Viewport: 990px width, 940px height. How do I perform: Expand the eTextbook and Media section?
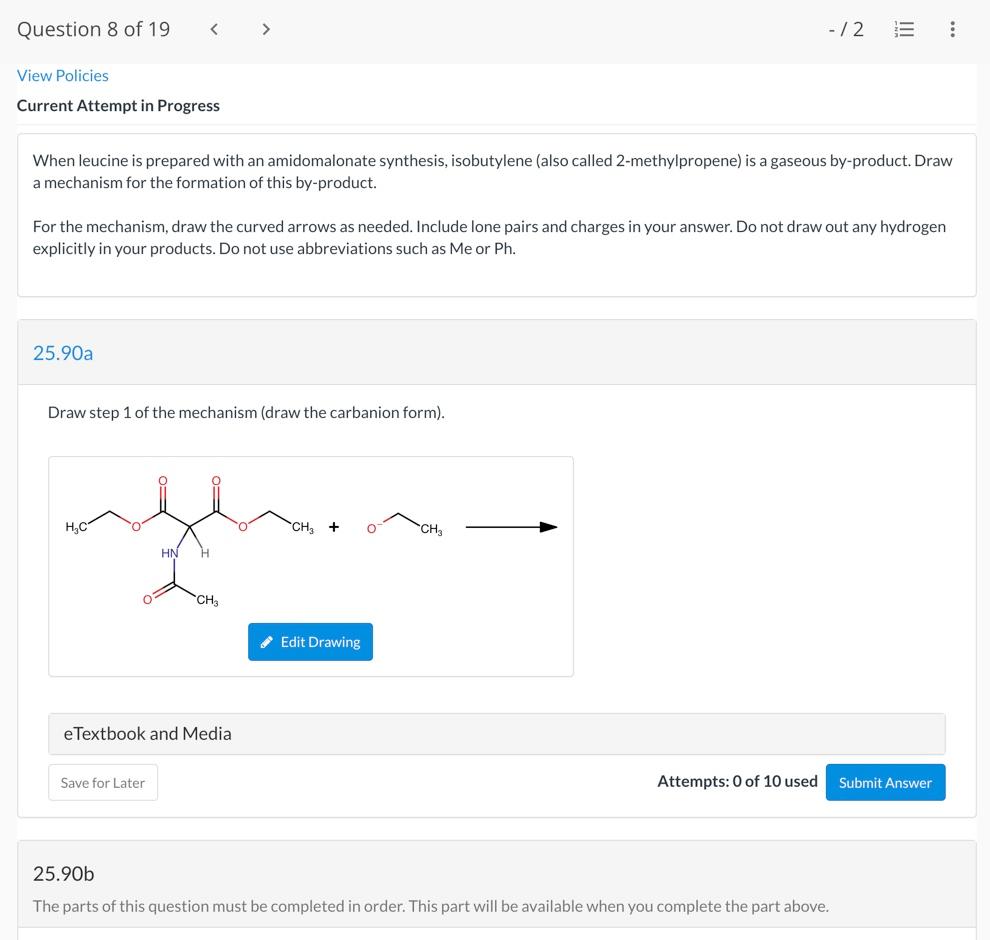click(496, 734)
